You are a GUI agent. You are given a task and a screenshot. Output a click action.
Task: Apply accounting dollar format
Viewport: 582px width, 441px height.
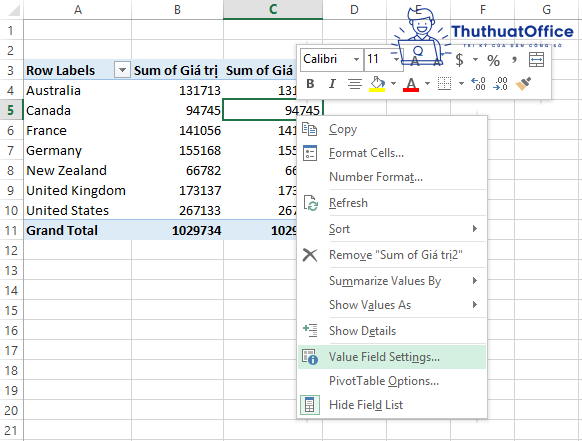460,60
